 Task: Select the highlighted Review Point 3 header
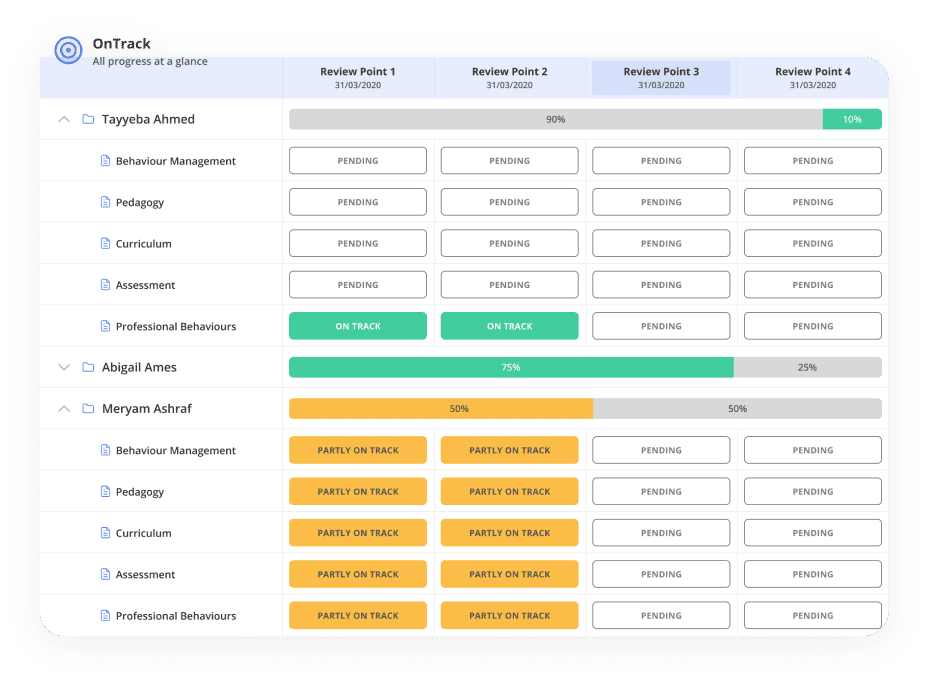pos(661,78)
